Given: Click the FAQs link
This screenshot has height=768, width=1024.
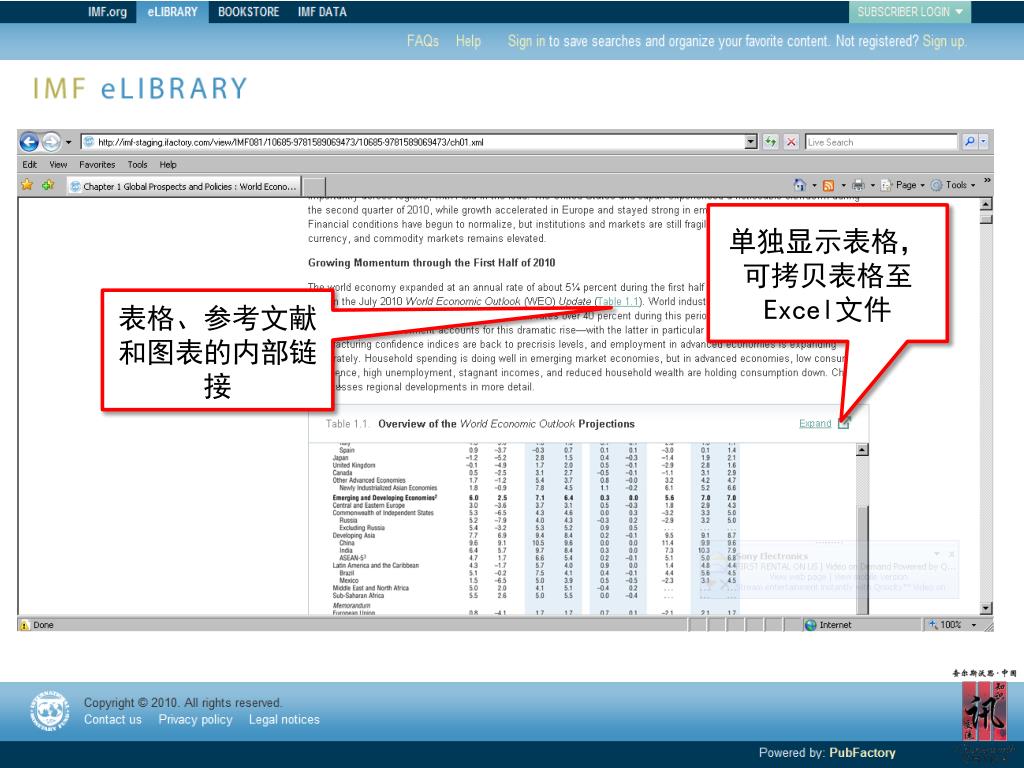Looking at the screenshot, I should (x=423, y=41).
